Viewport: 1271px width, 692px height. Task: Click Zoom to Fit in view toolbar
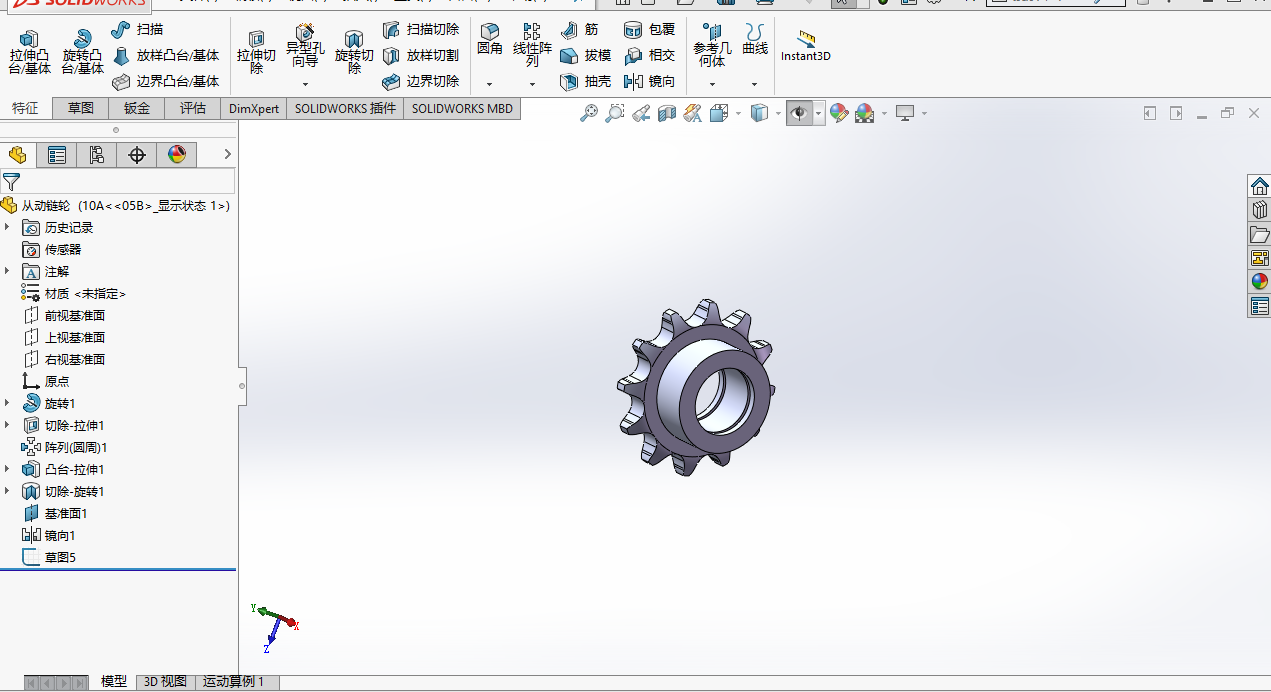point(589,114)
